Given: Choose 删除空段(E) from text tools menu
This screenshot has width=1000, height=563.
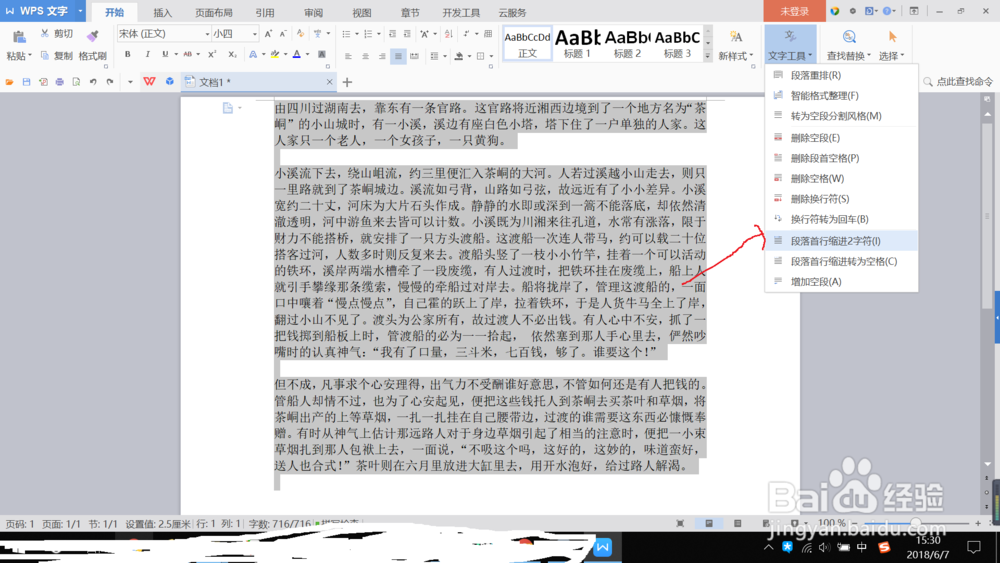Looking at the screenshot, I should click(x=841, y=138).
